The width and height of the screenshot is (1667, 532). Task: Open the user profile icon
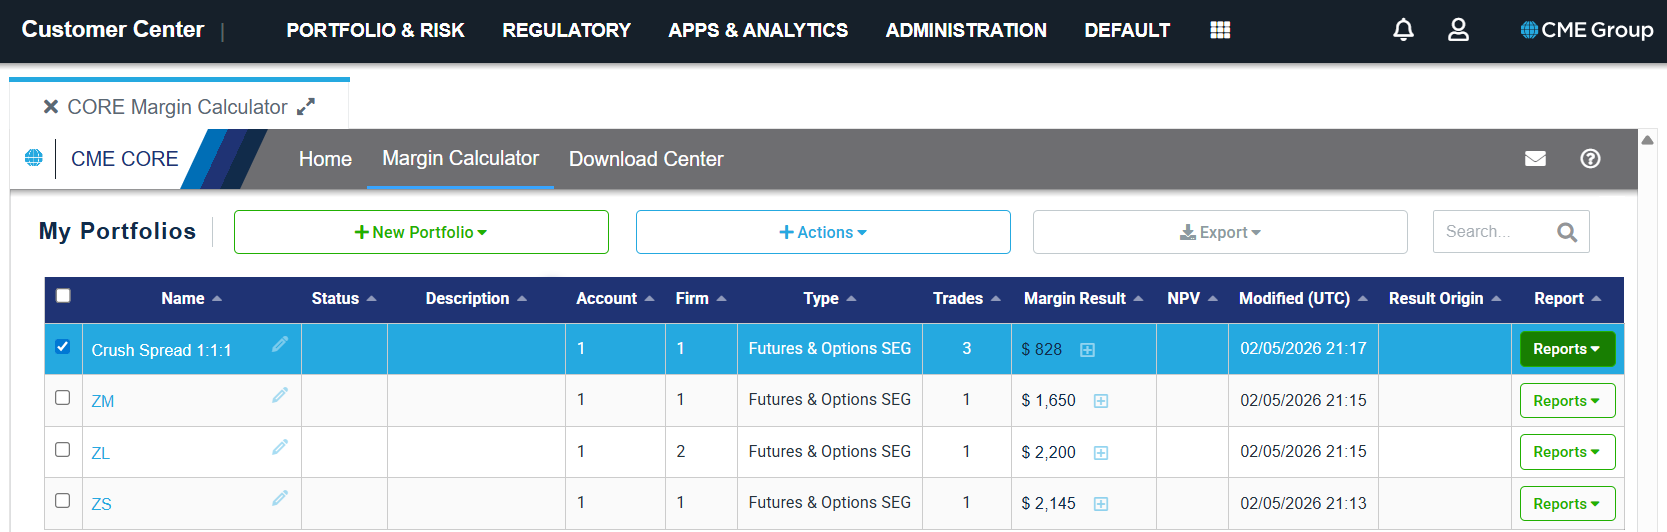1458,30
